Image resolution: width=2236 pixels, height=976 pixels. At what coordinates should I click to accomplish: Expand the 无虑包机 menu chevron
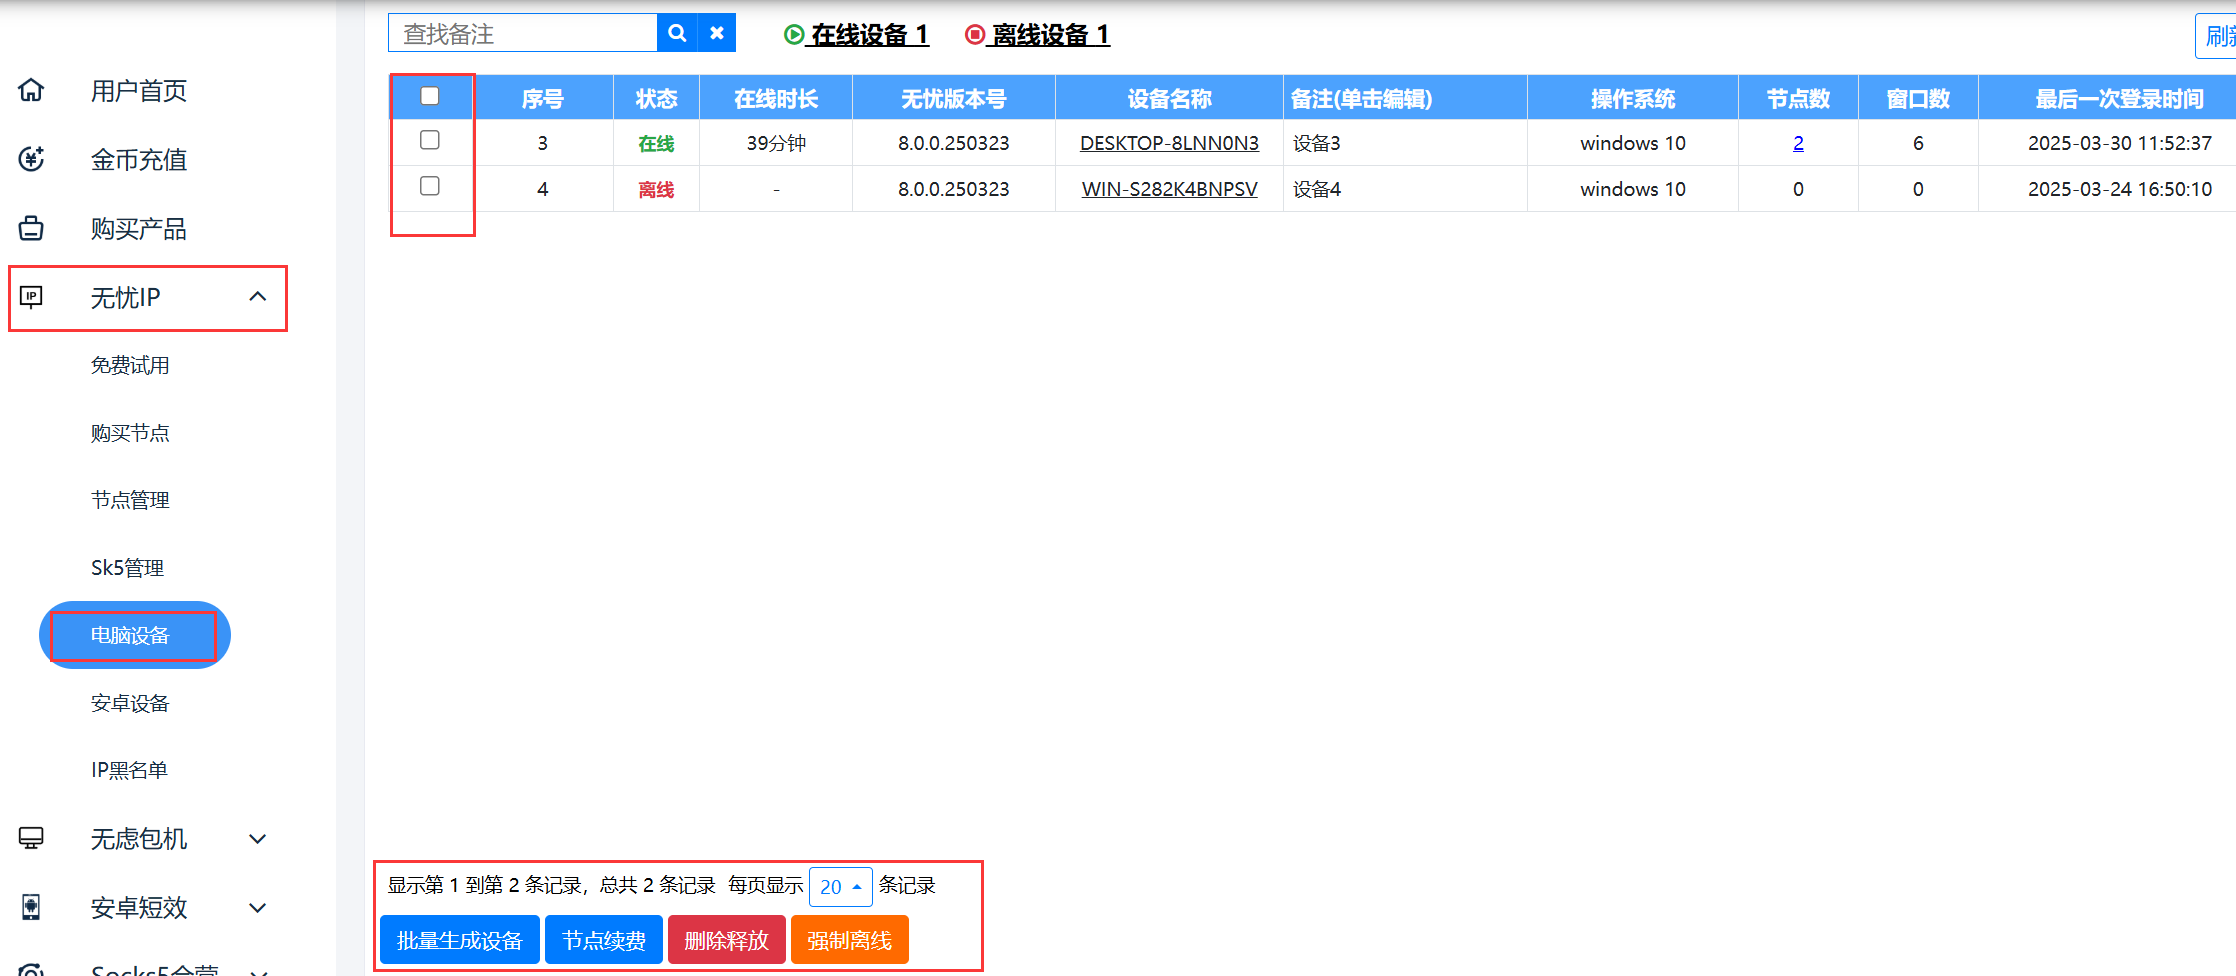pos(258,839)
